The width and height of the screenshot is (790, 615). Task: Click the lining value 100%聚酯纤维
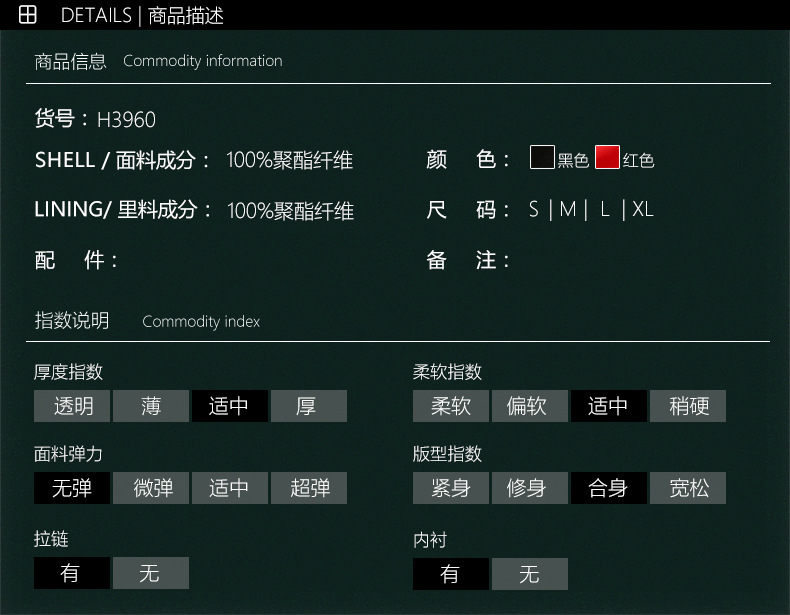(x=290, y=211)
